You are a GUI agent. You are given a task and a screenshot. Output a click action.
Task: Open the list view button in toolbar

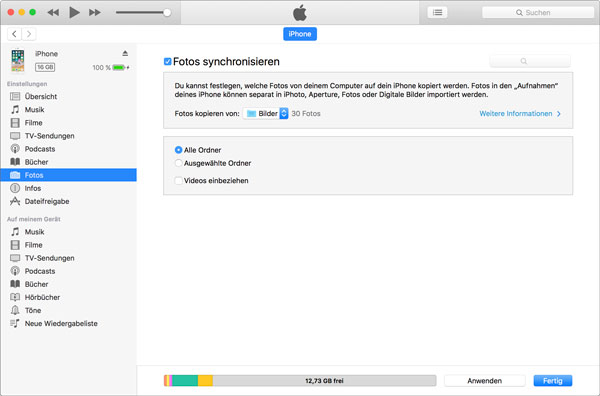[437, 13]
